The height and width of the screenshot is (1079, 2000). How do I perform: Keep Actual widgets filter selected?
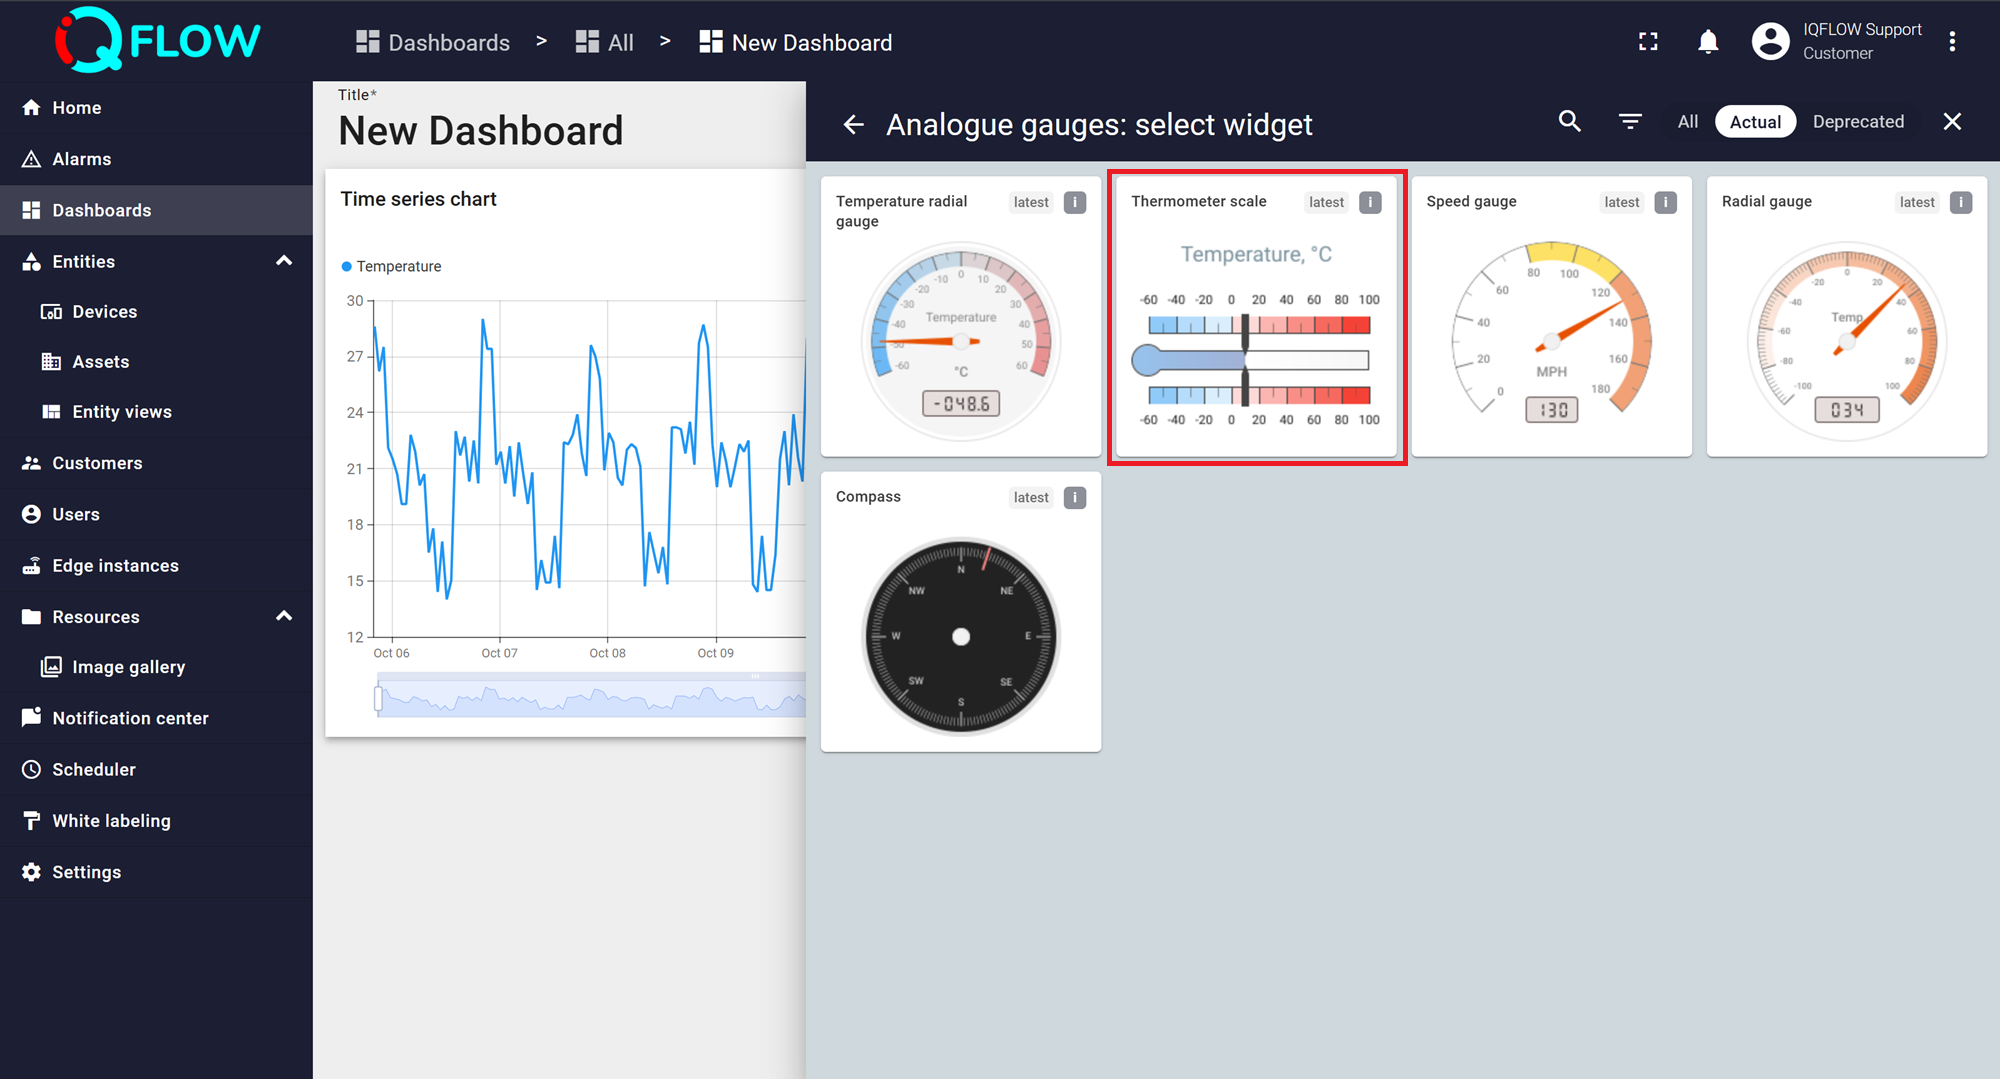coord(1755,121)
